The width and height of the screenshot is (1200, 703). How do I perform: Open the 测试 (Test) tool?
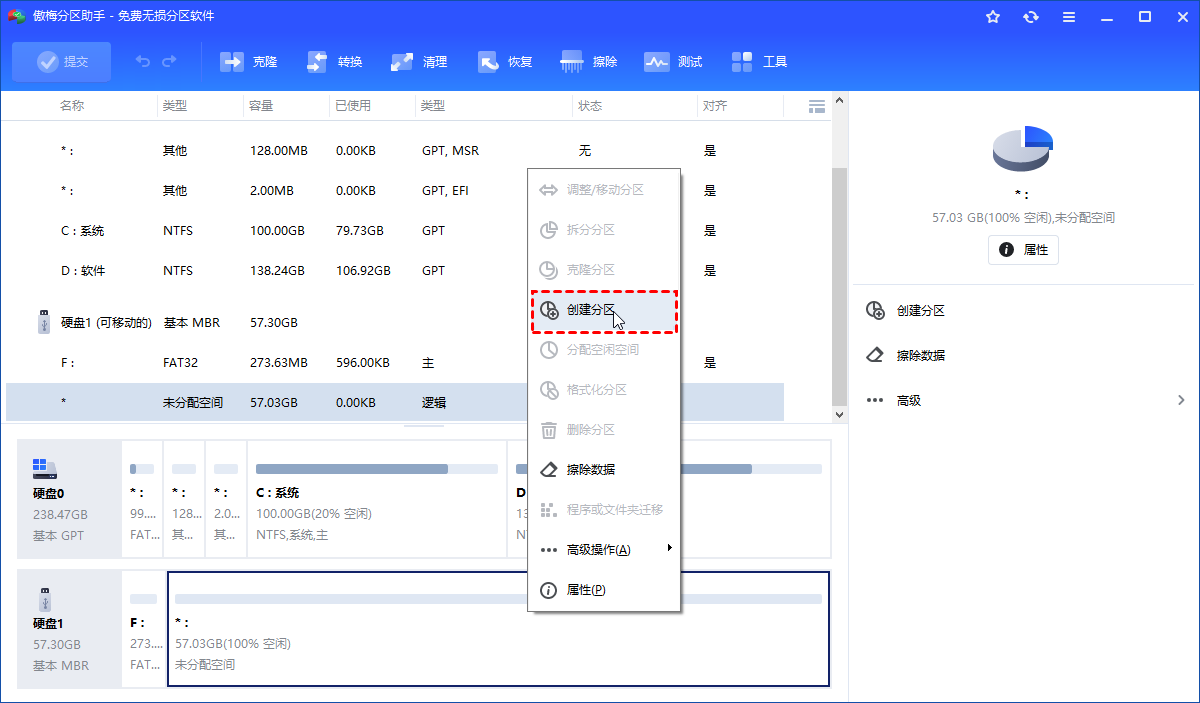(x=673, y=62)
